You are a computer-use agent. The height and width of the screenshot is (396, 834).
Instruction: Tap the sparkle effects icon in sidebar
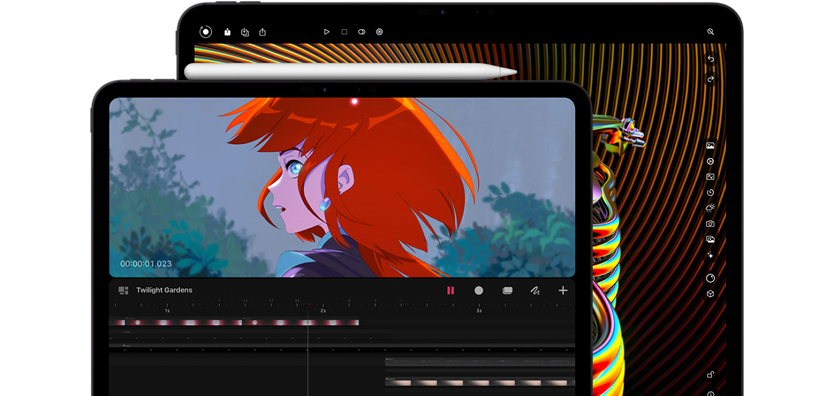[710, 255]
